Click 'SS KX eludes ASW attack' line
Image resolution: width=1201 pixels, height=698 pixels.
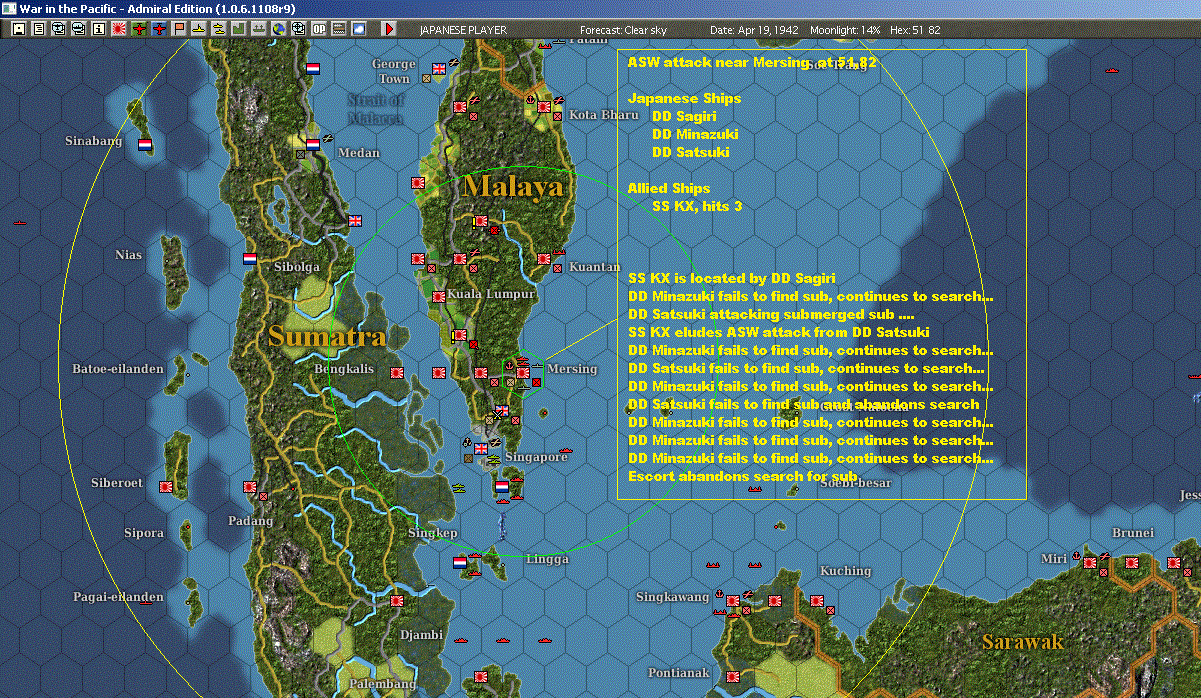tap(778, 332)
